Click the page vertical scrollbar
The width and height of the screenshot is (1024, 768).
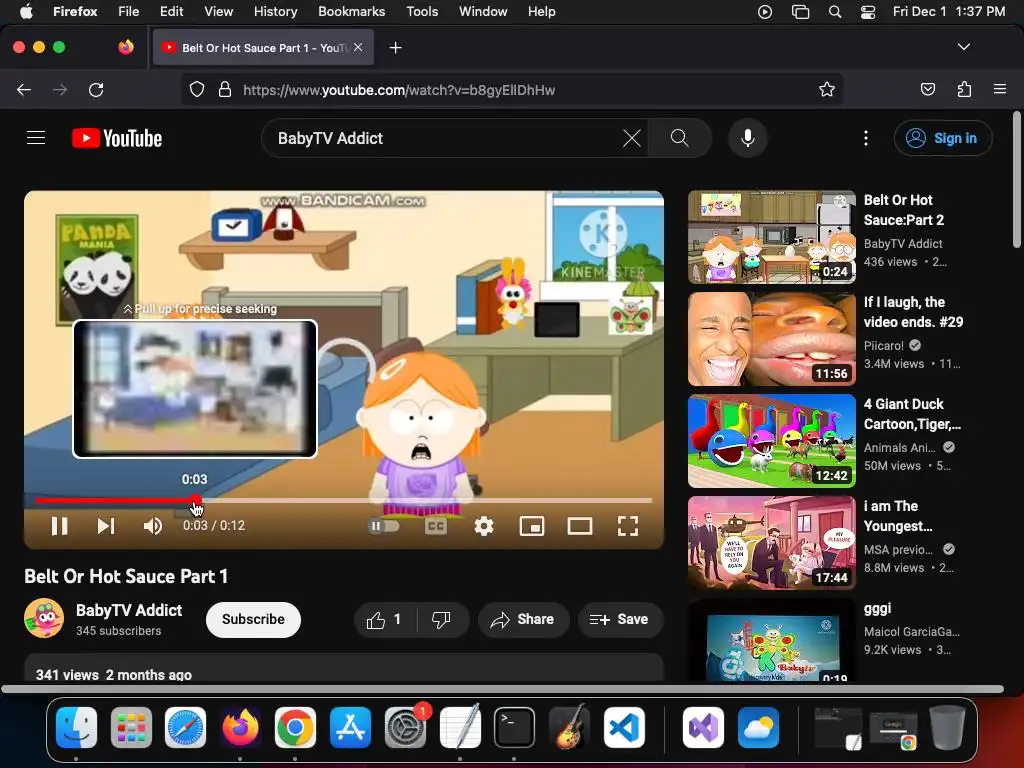coord(1016,180)
